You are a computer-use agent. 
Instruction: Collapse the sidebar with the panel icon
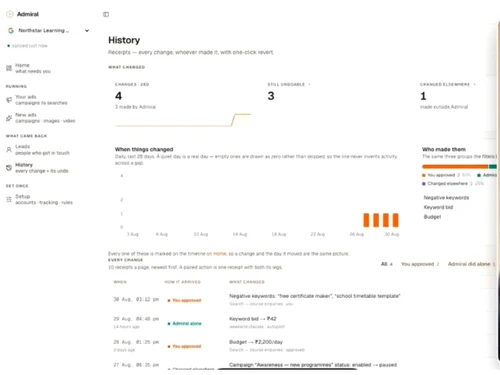point(106,14)
